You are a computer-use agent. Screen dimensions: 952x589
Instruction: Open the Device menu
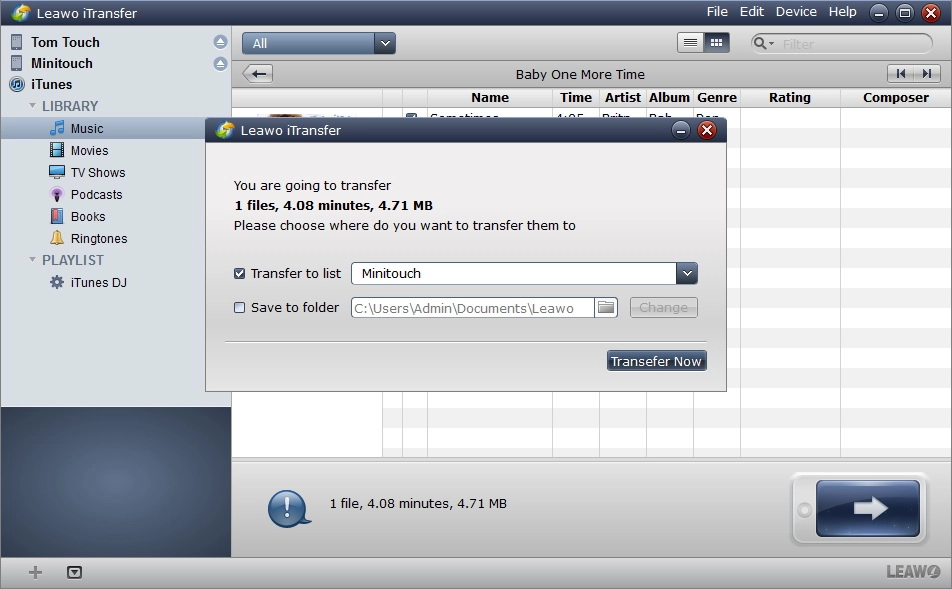pyautogui.click(x=796, y=12)
